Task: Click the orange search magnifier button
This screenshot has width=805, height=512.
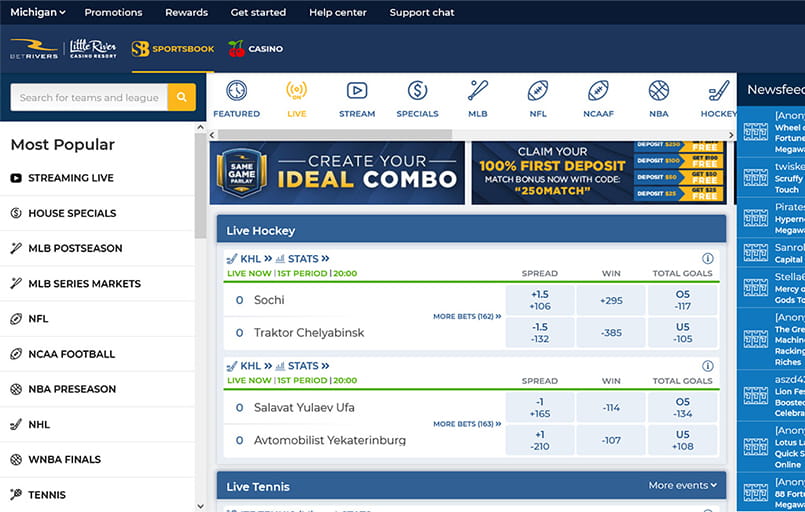Action: (x=181, y=97)
